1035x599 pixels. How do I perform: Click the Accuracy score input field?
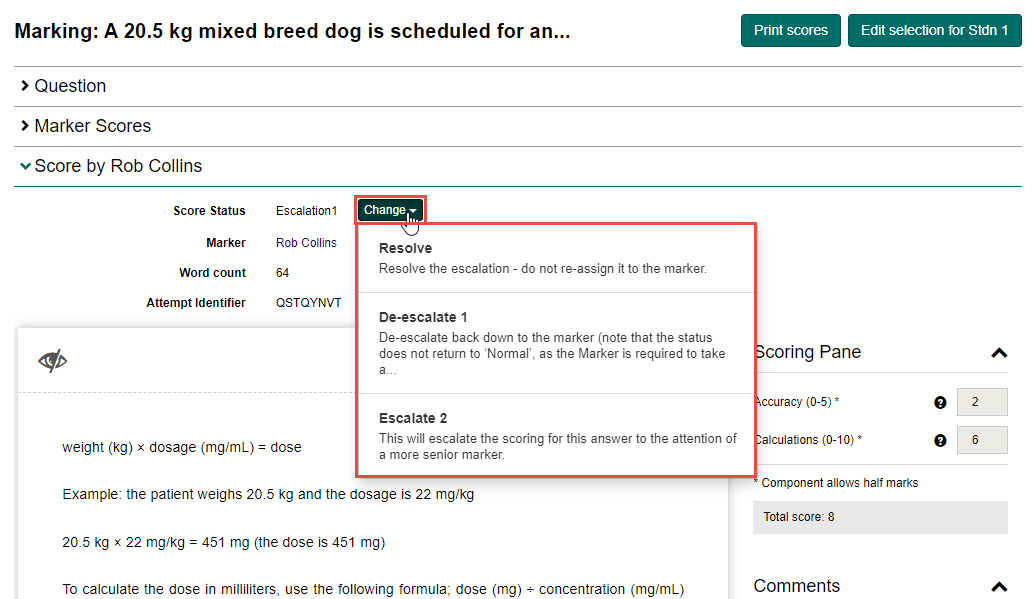pyautogui.click(x=981, y=402)
